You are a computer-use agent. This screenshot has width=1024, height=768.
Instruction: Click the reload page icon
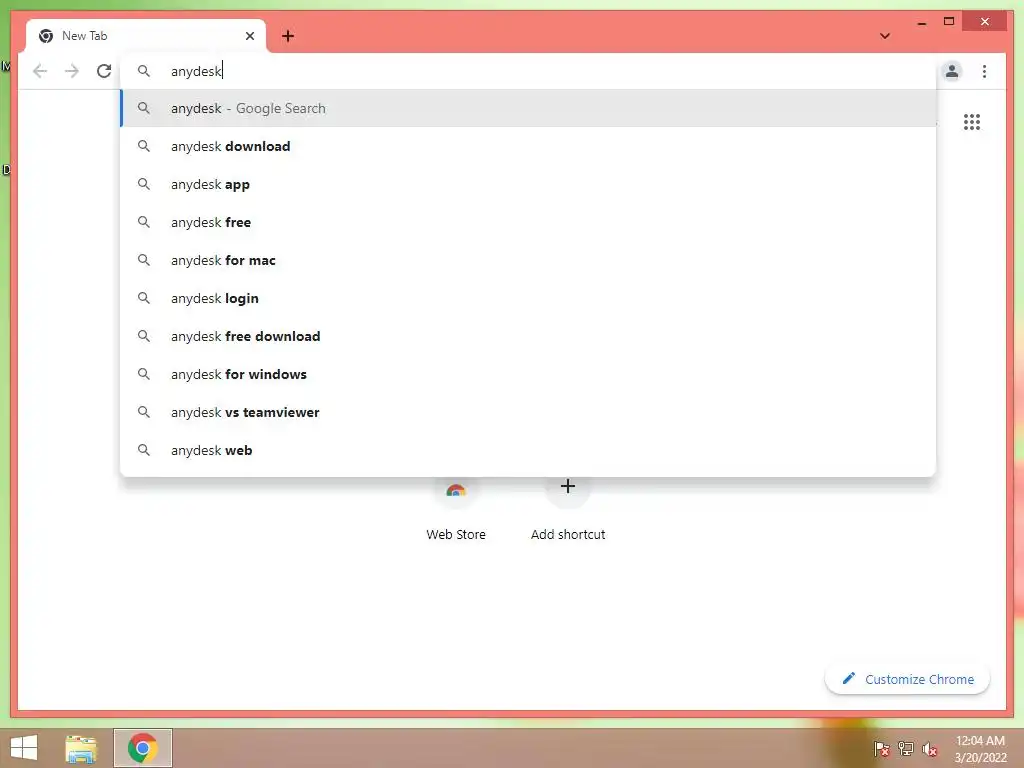(x=104, y=71)
